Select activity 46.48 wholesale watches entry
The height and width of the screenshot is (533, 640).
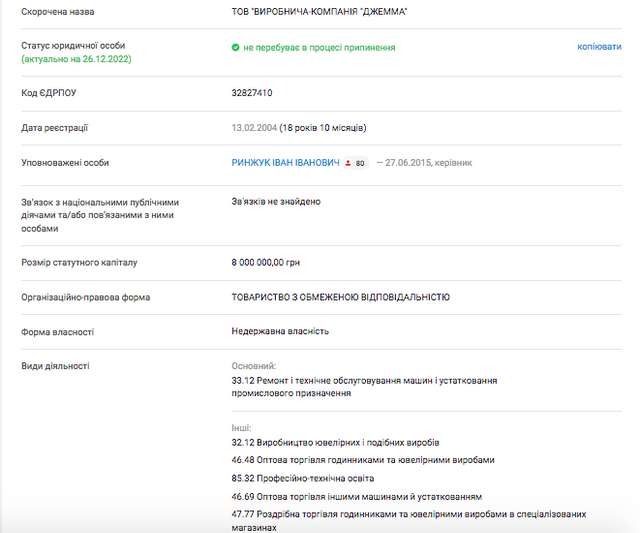pos(362,460)
